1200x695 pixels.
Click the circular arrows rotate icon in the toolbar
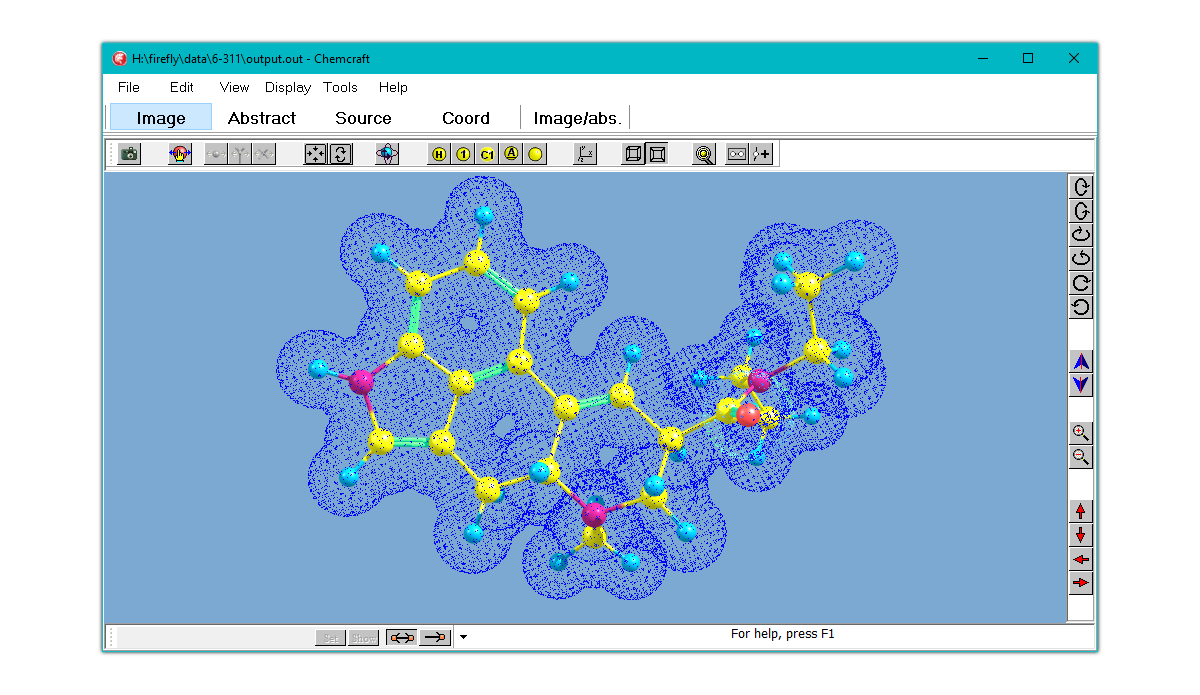tap(341, 154)
